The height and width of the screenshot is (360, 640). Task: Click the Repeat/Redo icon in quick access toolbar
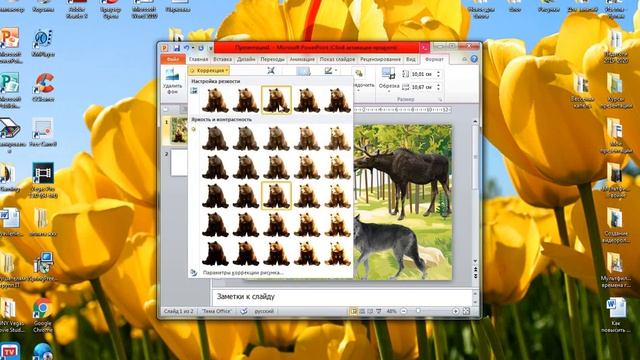[x=201, y=48]
